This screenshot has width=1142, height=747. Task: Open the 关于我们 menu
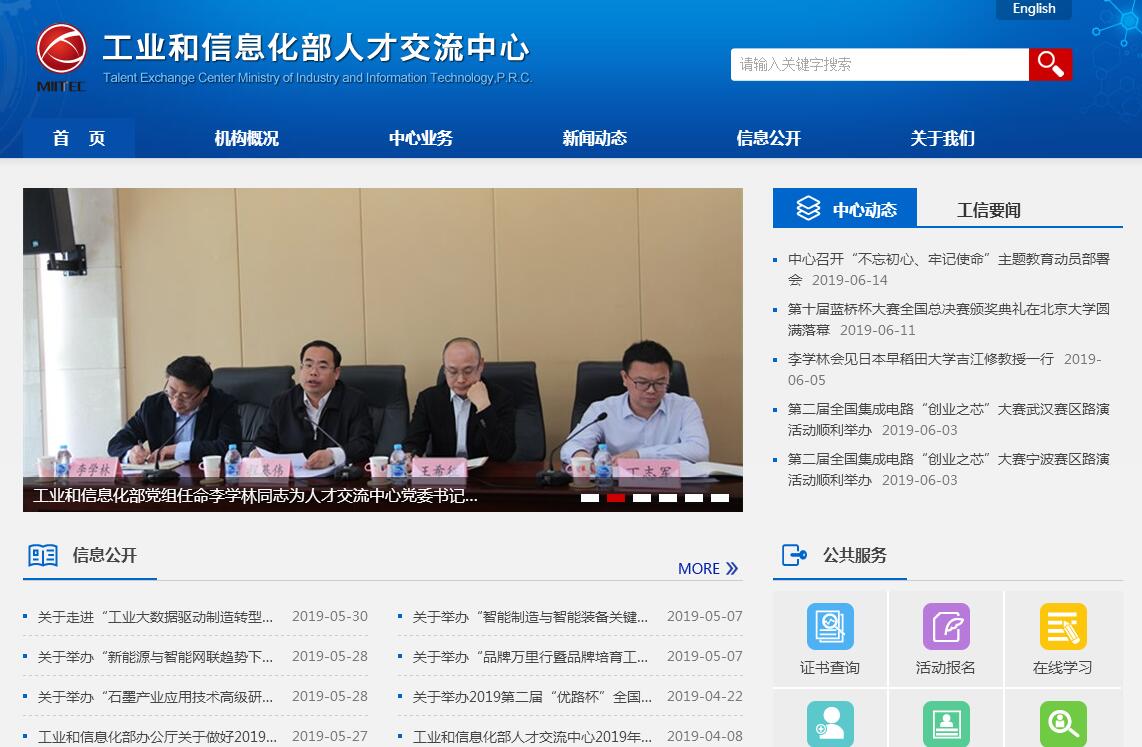pyautogui.click(x=942, y=138)
